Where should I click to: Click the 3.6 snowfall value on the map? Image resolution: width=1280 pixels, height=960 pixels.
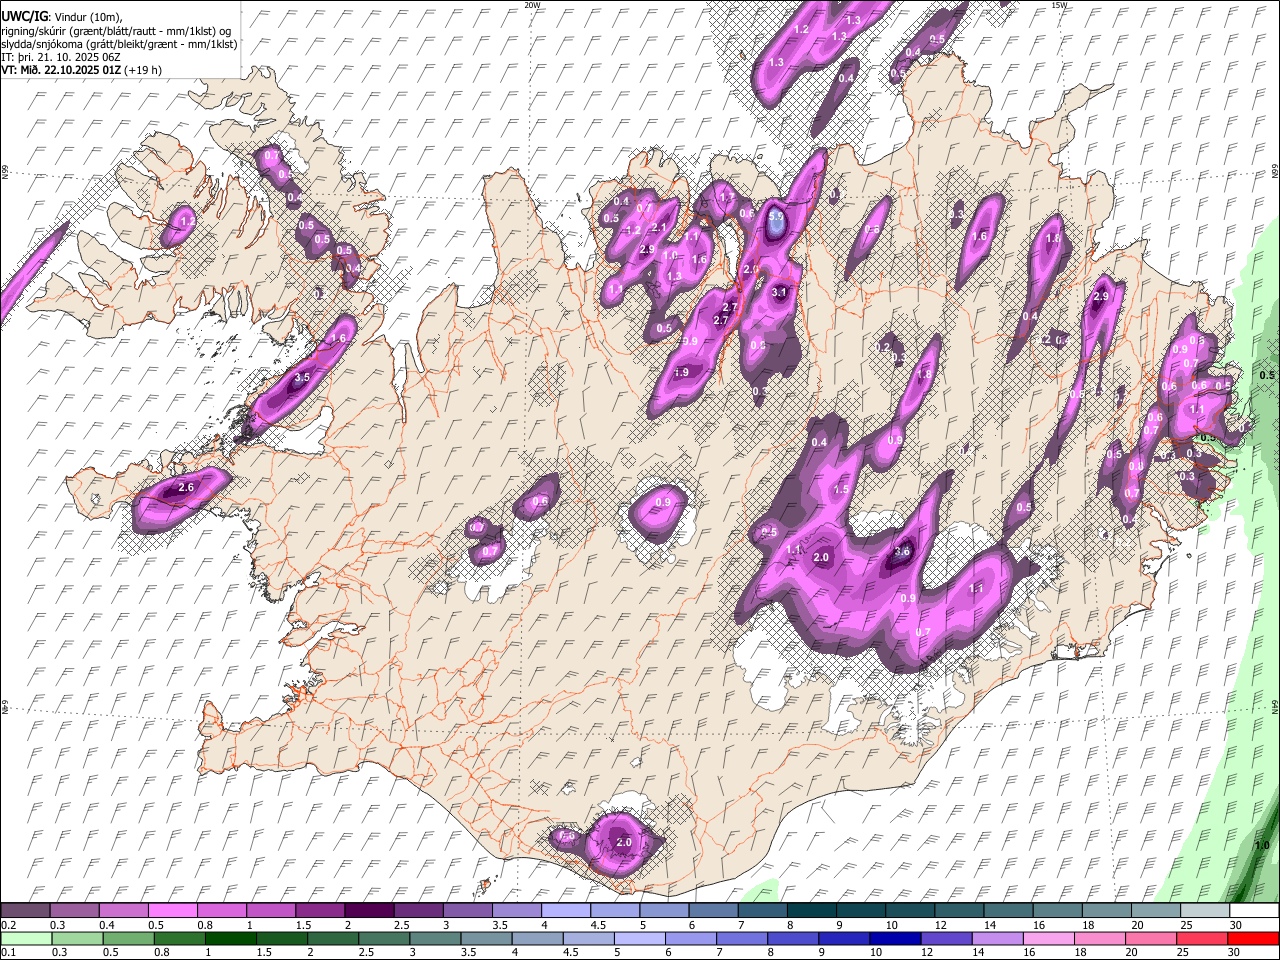(x=902, y=551)
